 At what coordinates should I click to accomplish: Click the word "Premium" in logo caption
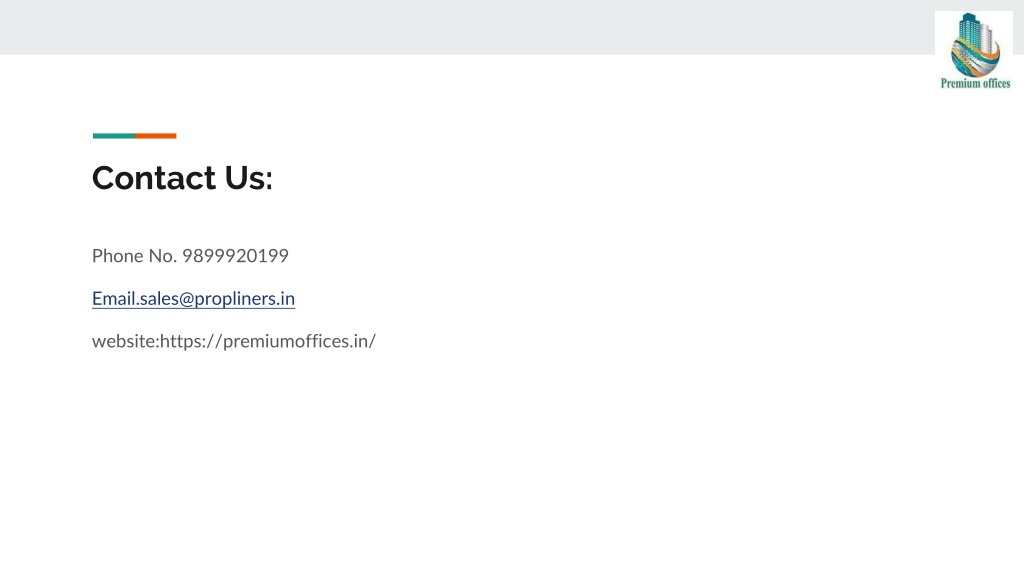coord(960,83)
